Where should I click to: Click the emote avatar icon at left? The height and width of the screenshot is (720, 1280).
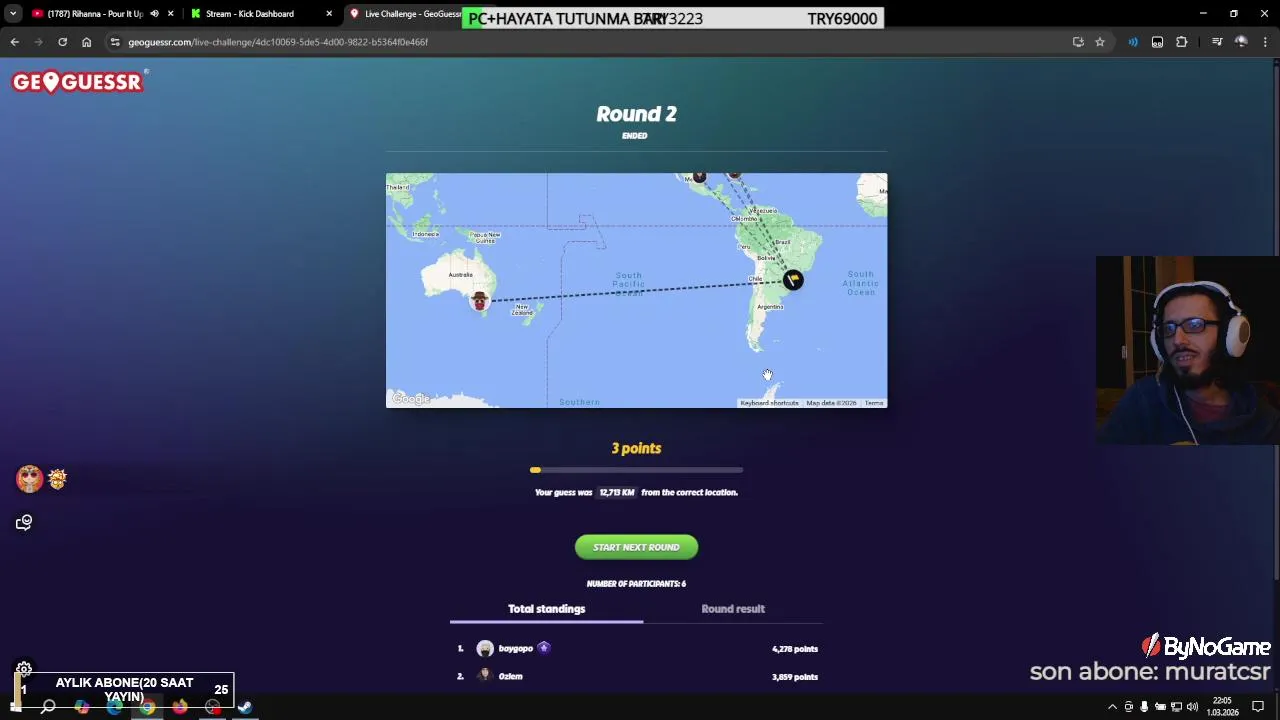click(x=29, y=479)
